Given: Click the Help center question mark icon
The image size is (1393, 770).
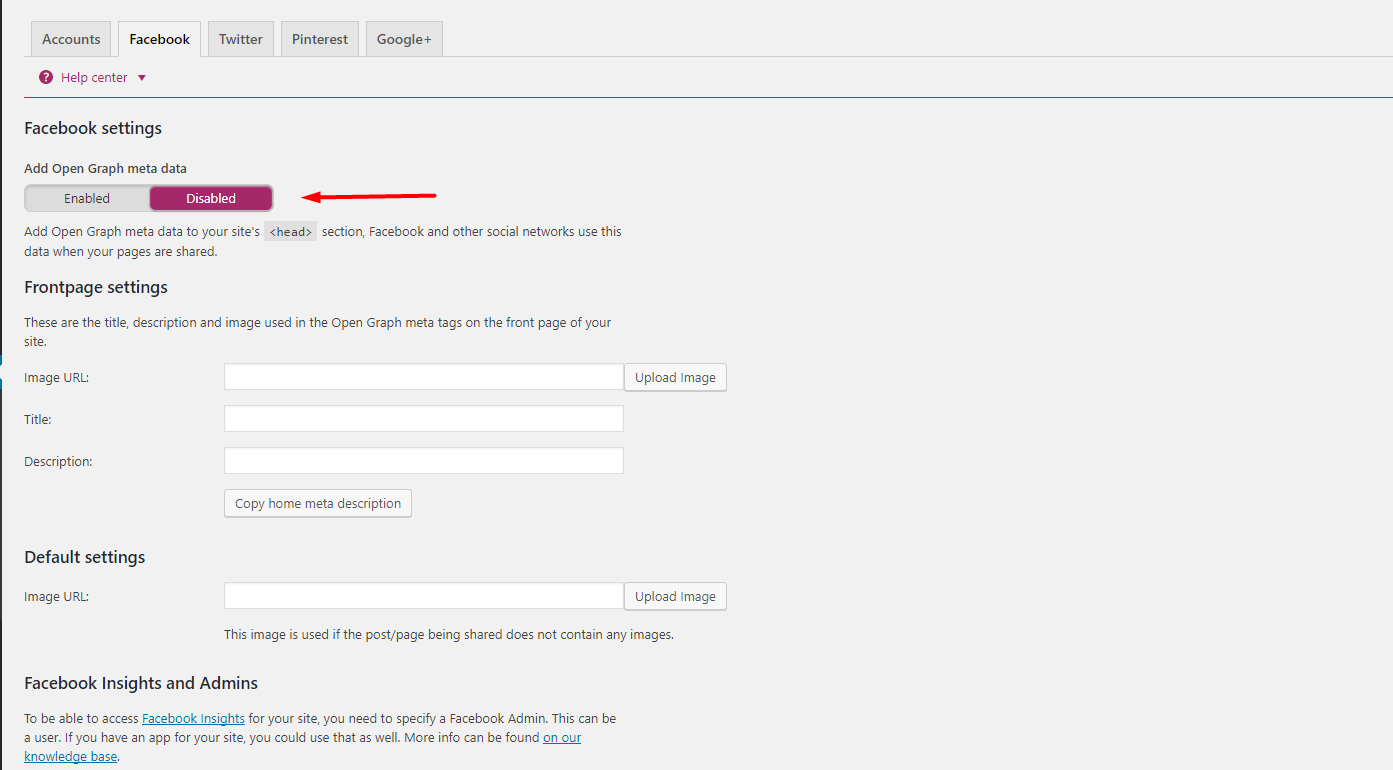Looking at the screenshot, I should [46, 77].
